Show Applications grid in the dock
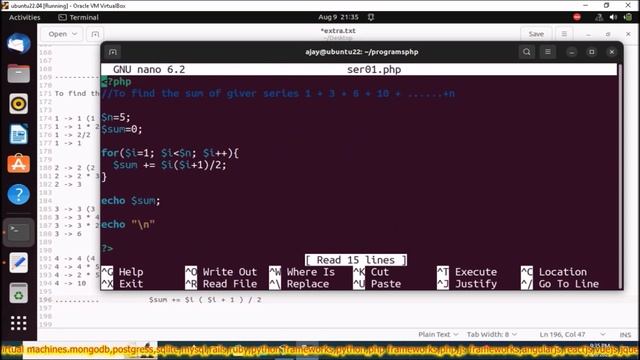The width and height of the screenshot is (640, 360). click(18, 323)
